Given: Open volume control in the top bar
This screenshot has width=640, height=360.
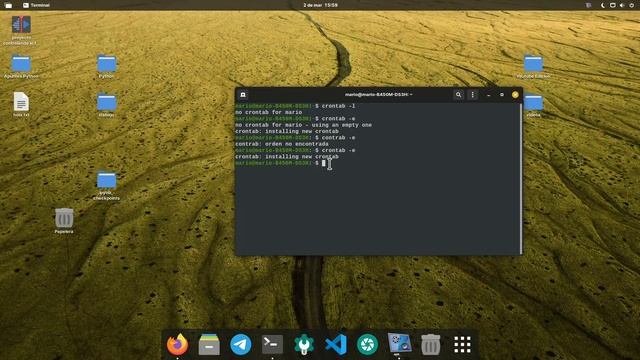Looking at the screenshot, I should click(622, 5).
